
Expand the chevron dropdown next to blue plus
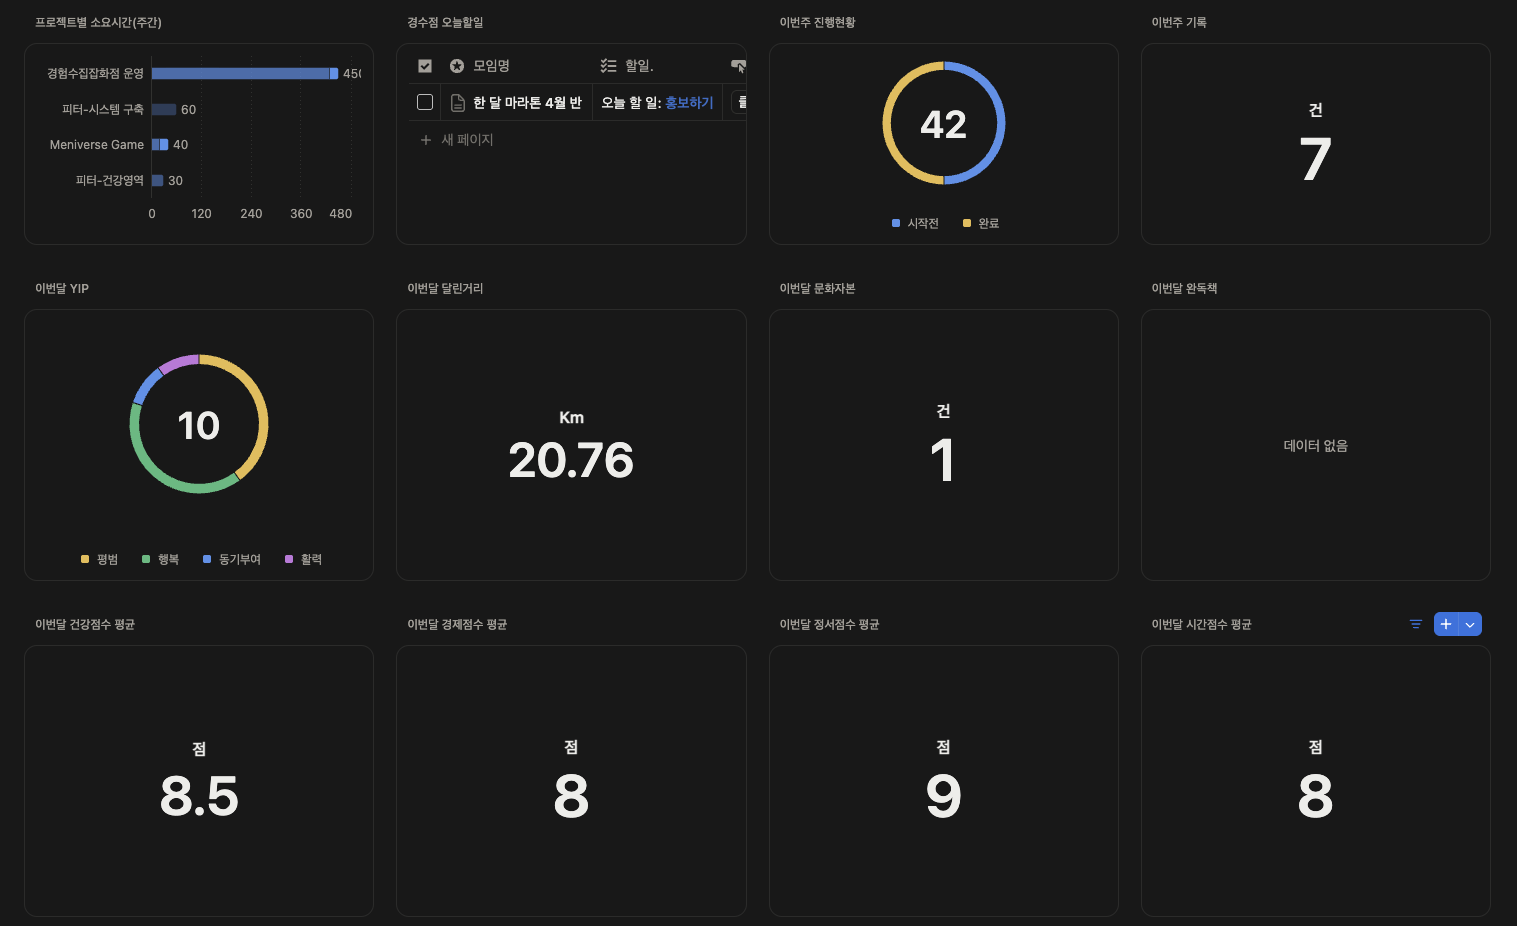(1470, 624)
